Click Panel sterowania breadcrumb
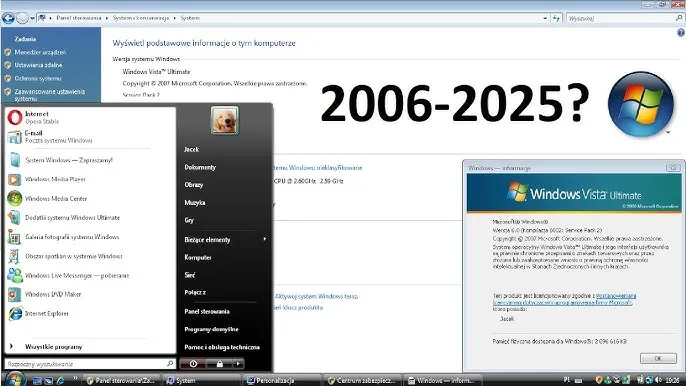686x386 pixels. tap(79, 18)
